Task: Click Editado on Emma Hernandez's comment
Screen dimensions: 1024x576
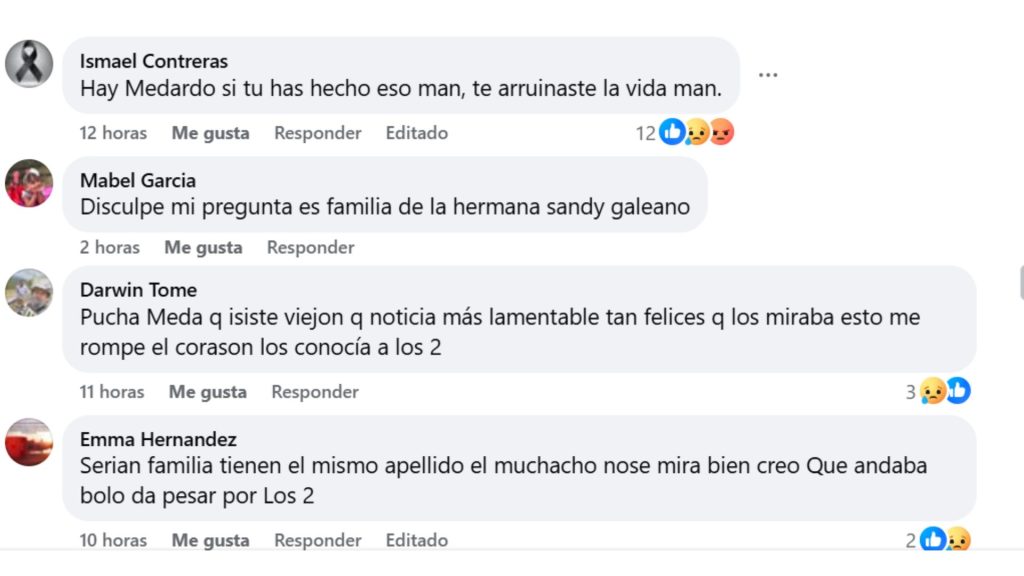Action: click(x=416, y=540)
